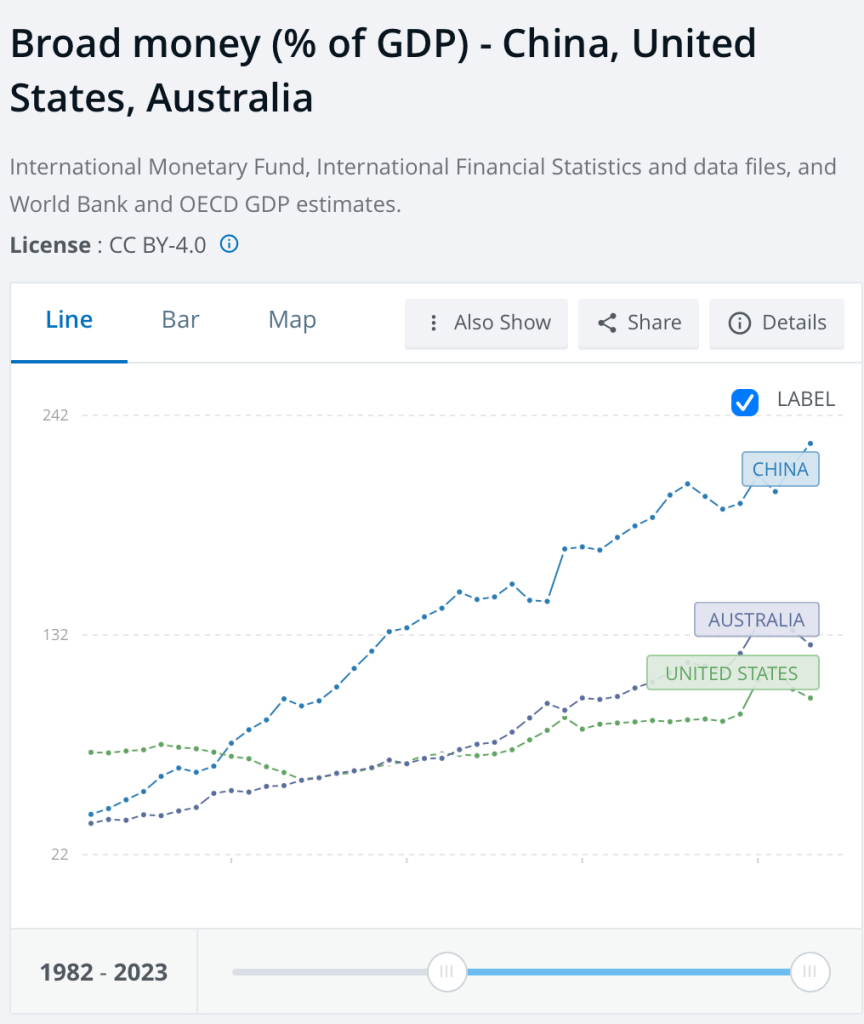
Task: Click the last China data point
Action: pyautogui.click(x=810, y=443)
